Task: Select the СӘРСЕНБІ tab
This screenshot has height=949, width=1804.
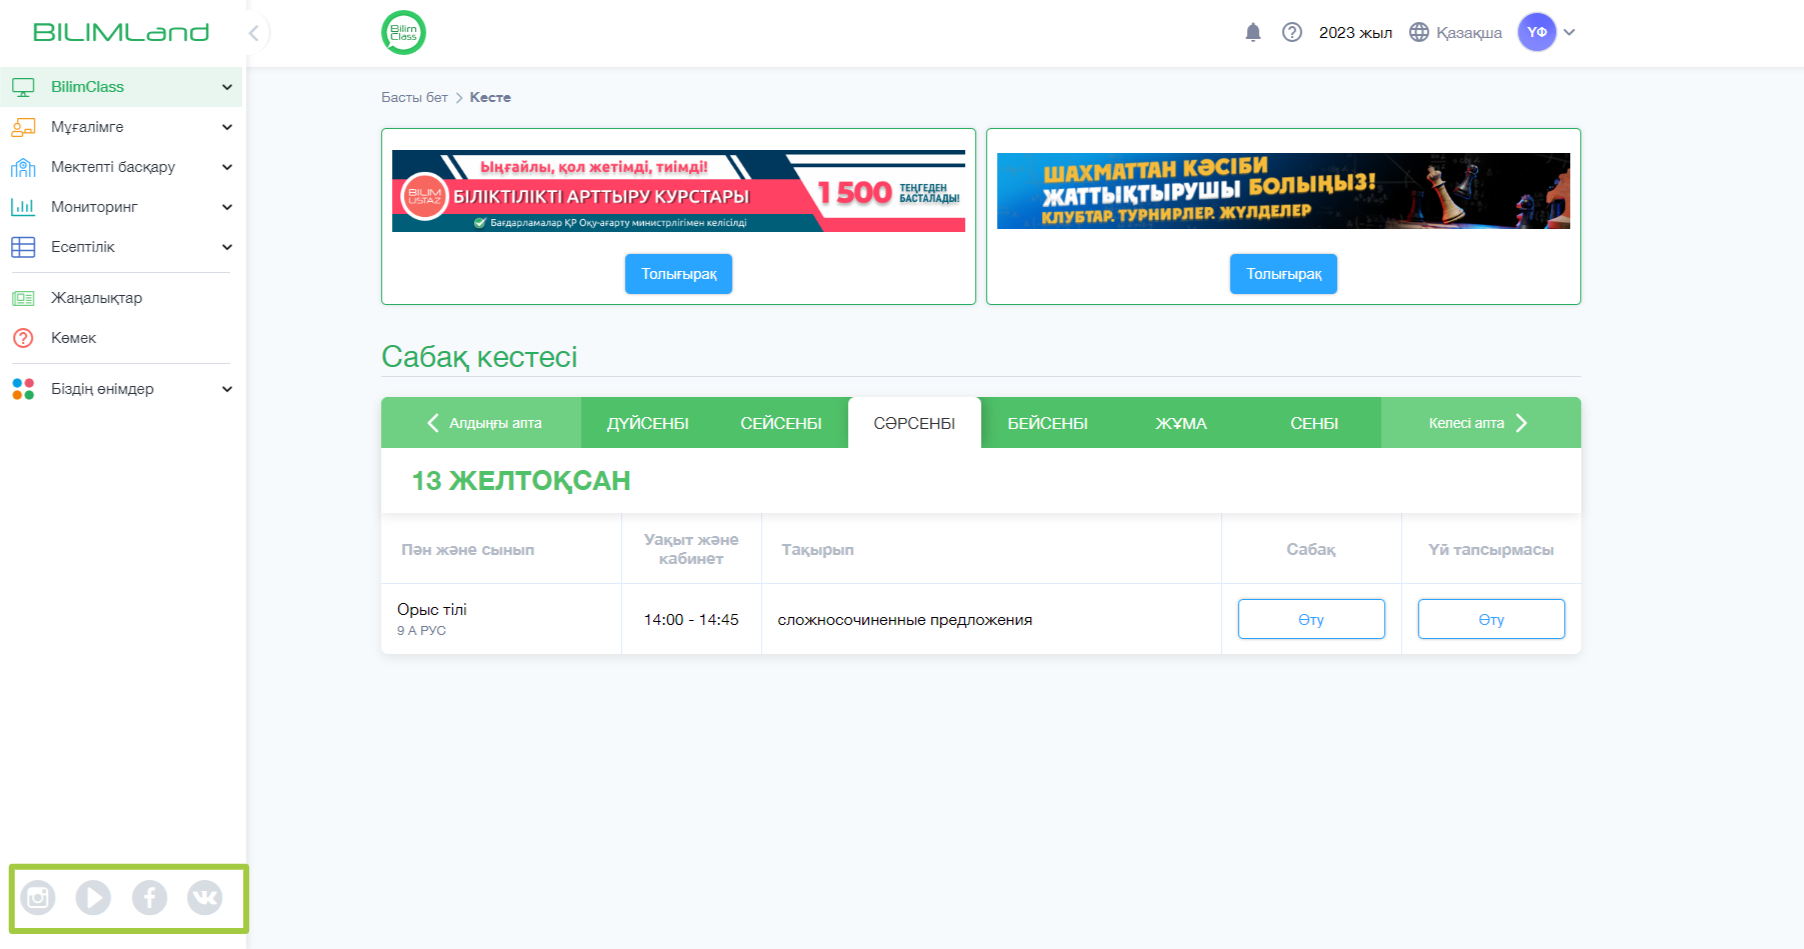Action: 914,423
